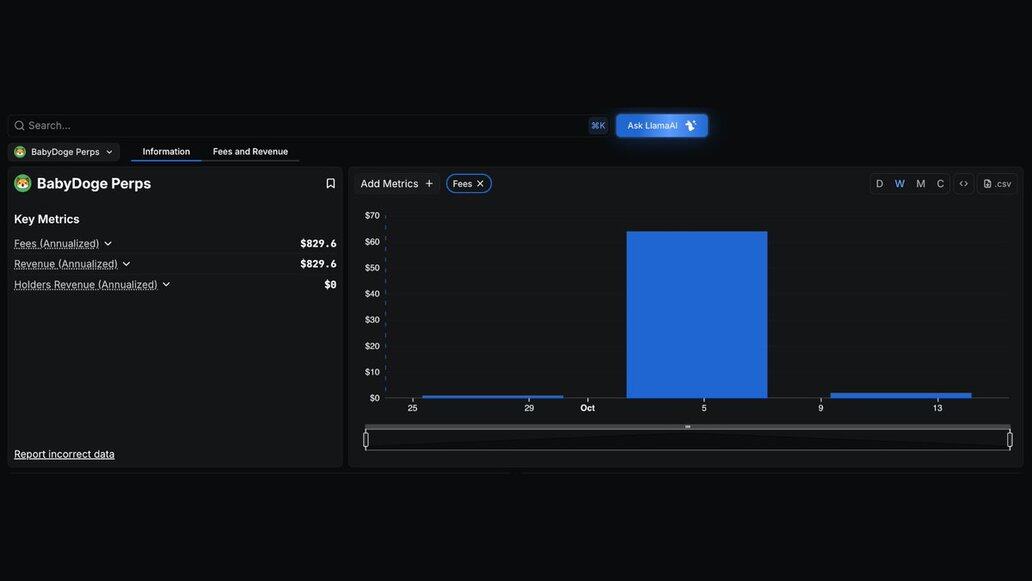Click the left handle of chart range slider
Viewport: 1032px width, 581px height.
tap(366, 440)
